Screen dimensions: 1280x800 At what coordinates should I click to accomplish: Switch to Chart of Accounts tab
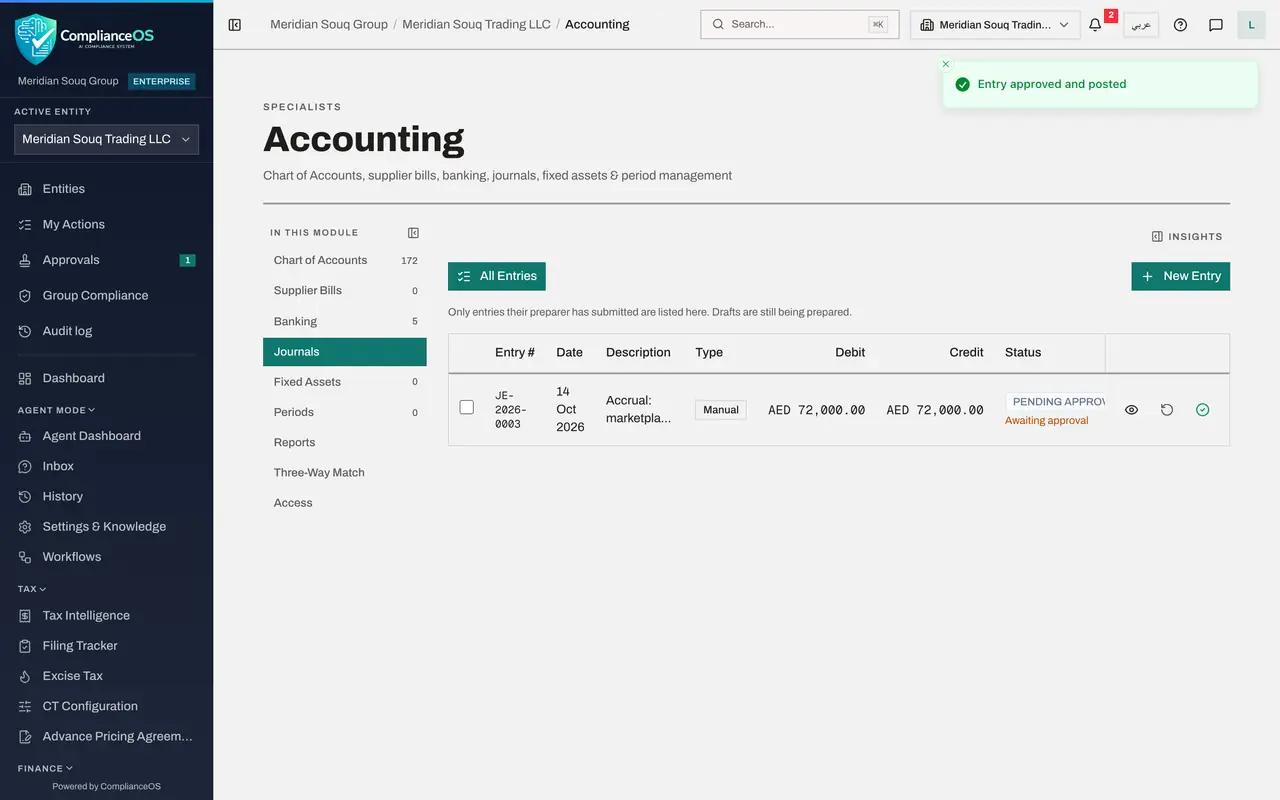point(345,260)
